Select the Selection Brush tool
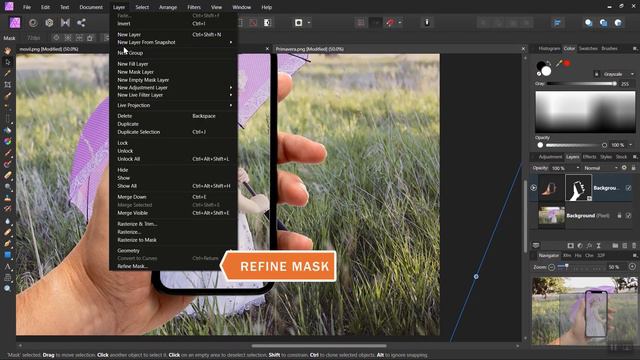This screenshot has width=640, height=360. click(x=7, y=96)
